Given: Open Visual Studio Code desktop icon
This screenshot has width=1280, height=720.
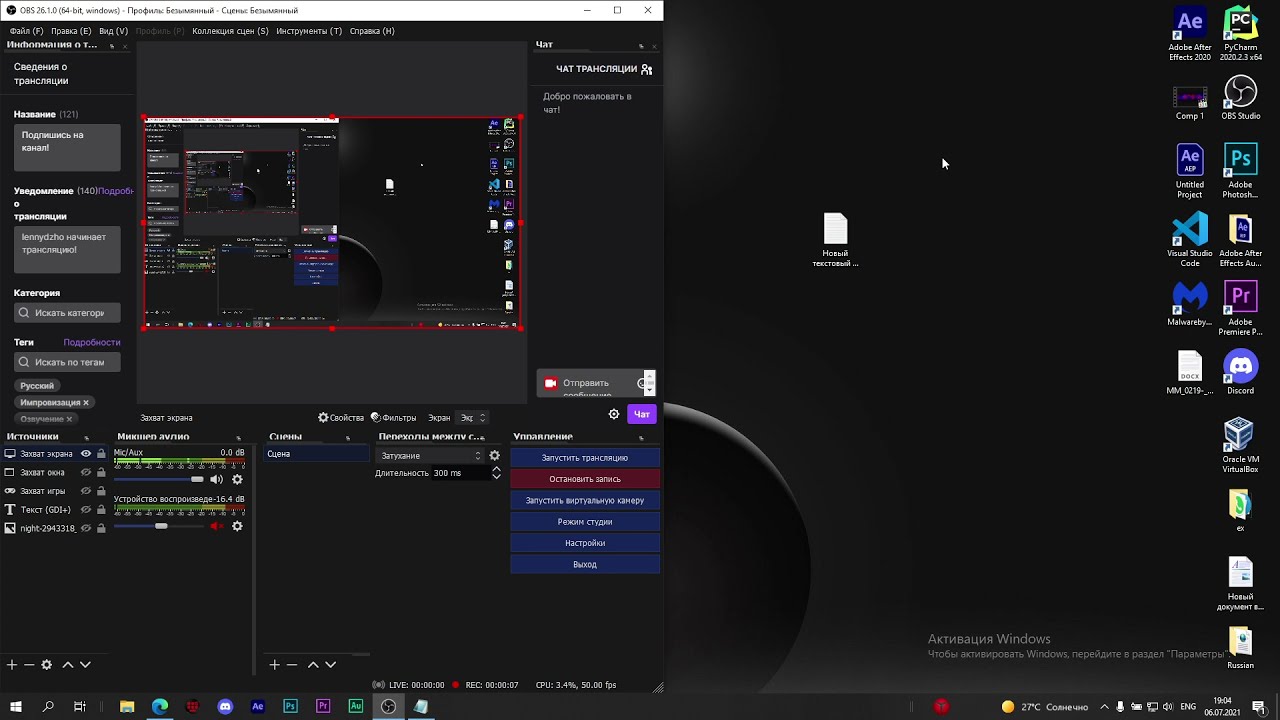Looking at the screenshot, I should [1190, 240].
